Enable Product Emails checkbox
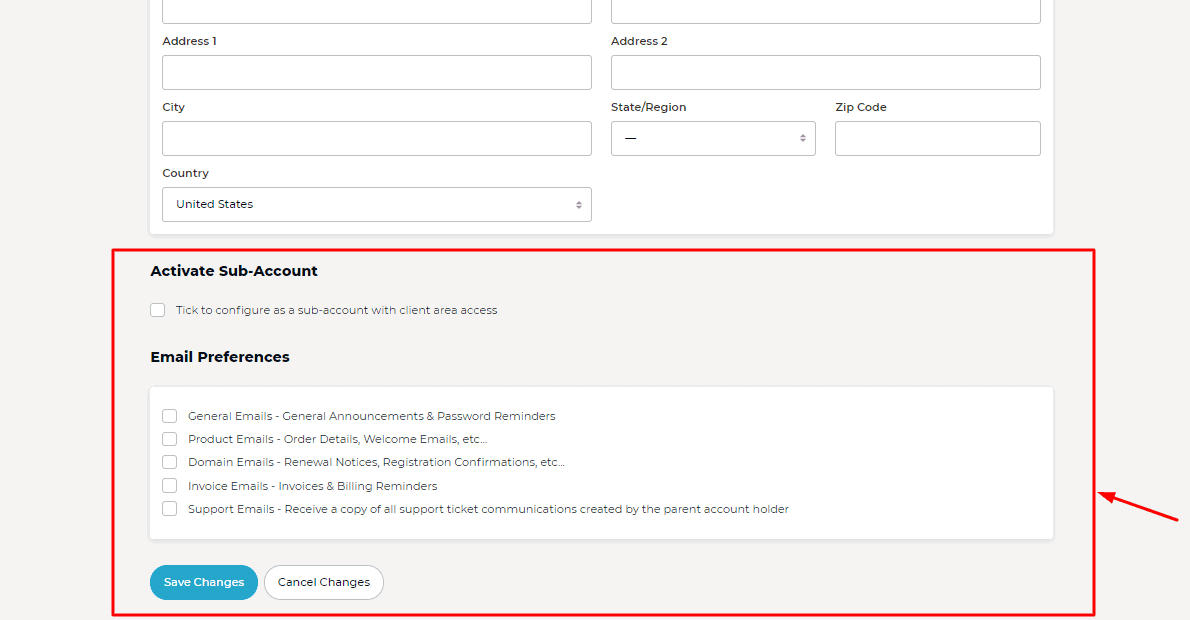 [170, 439]
